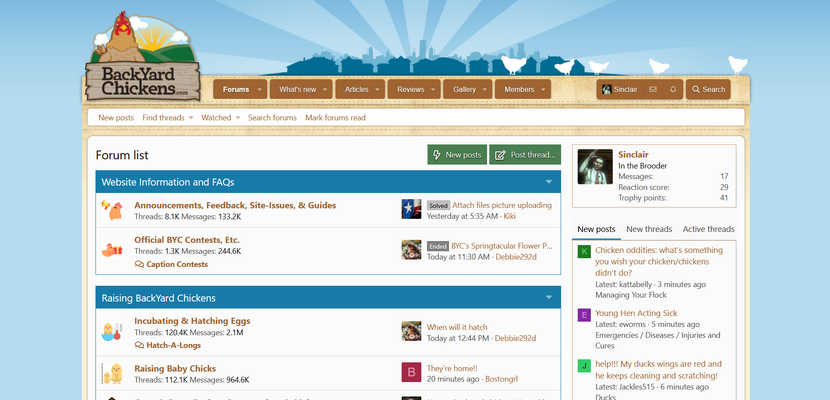830x400 pixels.
Task: Click the small Sinclair avatar in navigation bar
Action: pos(607,89)
